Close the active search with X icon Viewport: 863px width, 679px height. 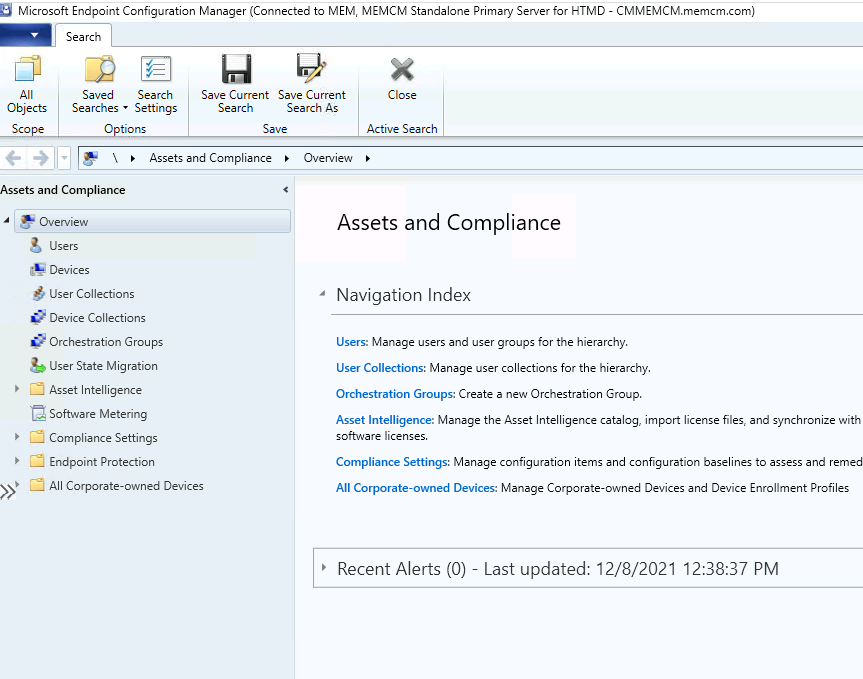(x=402, y=70)
